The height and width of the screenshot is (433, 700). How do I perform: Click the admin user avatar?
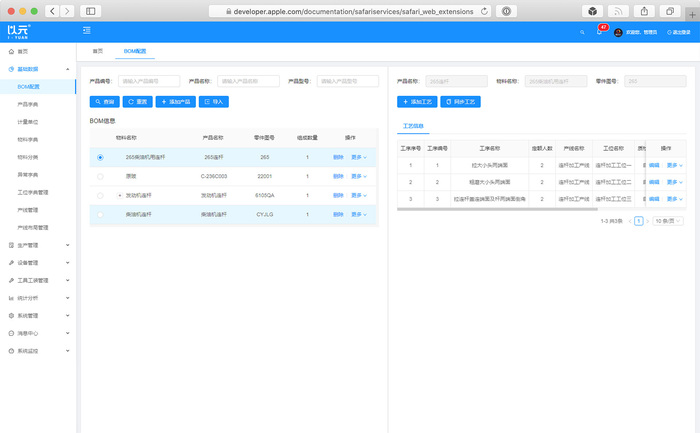(x=618, y=32)
